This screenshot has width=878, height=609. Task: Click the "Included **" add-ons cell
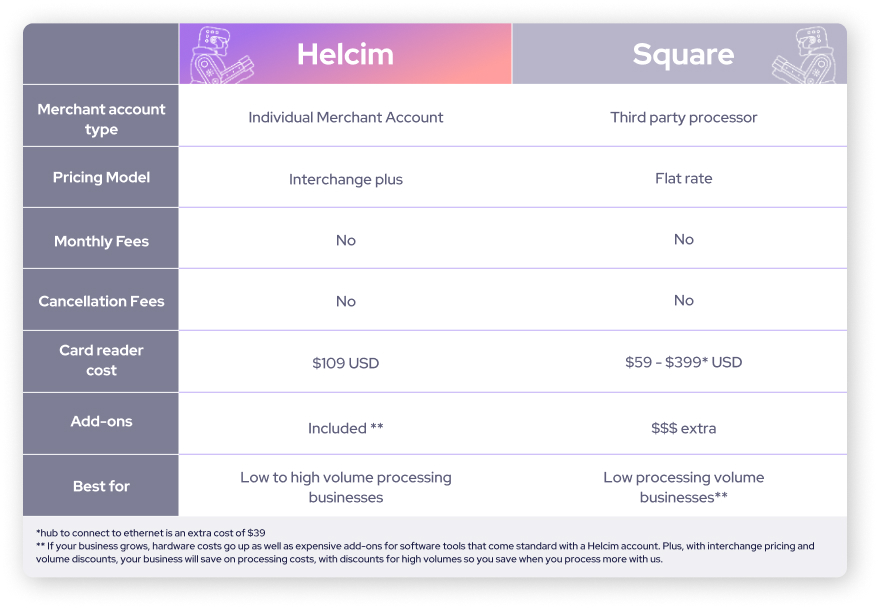pyautogui.click(x=346, y=428)
